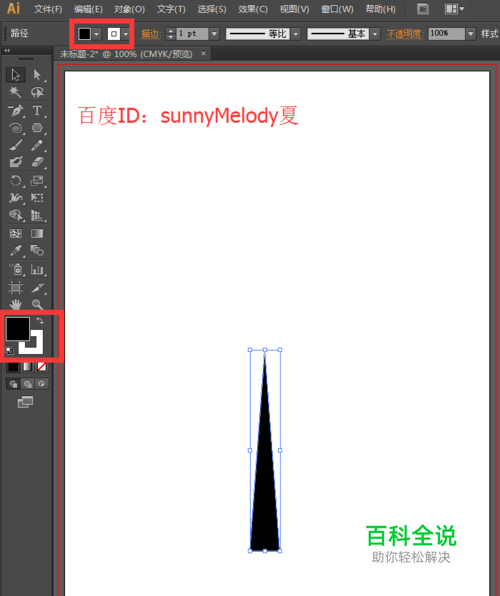
Task: Click the stroke weight 1 pt field
Action: click(x=192, y=34)
